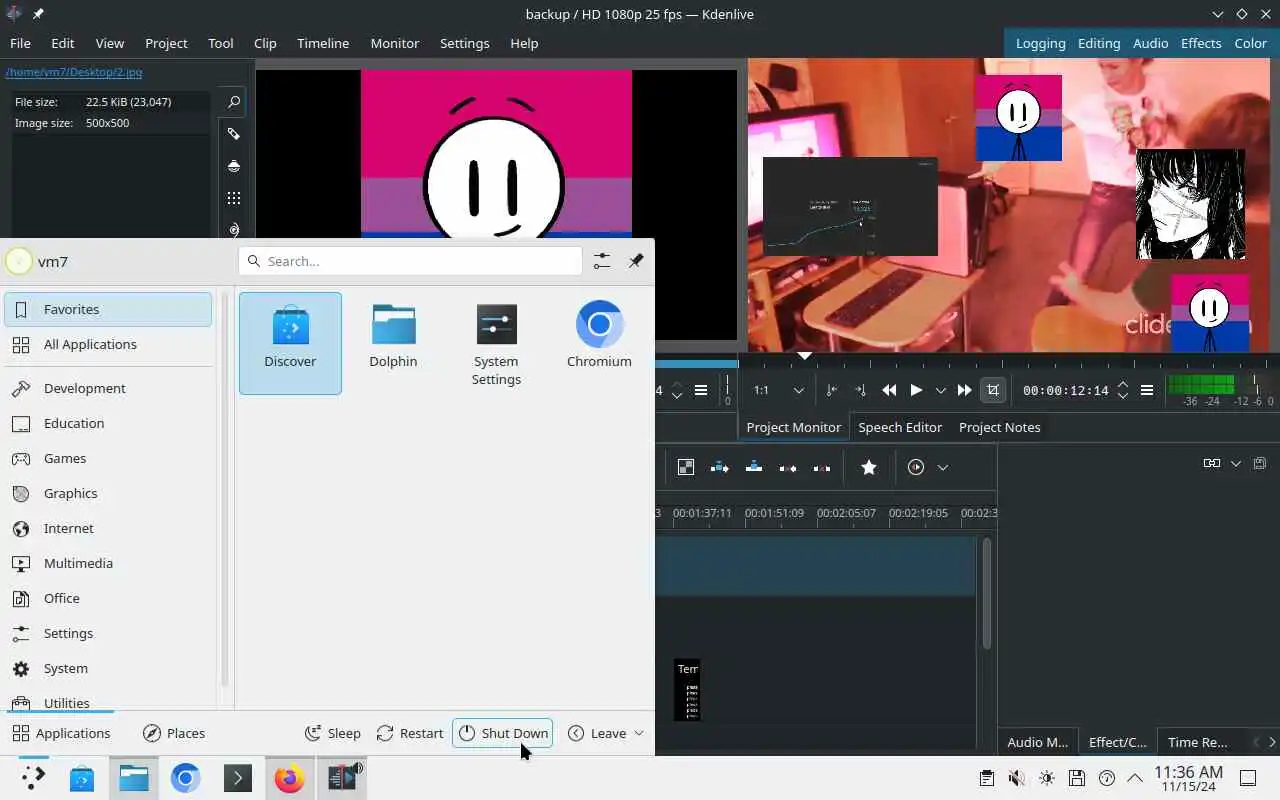Switch to the Editing workspace

pos(1099,43)
